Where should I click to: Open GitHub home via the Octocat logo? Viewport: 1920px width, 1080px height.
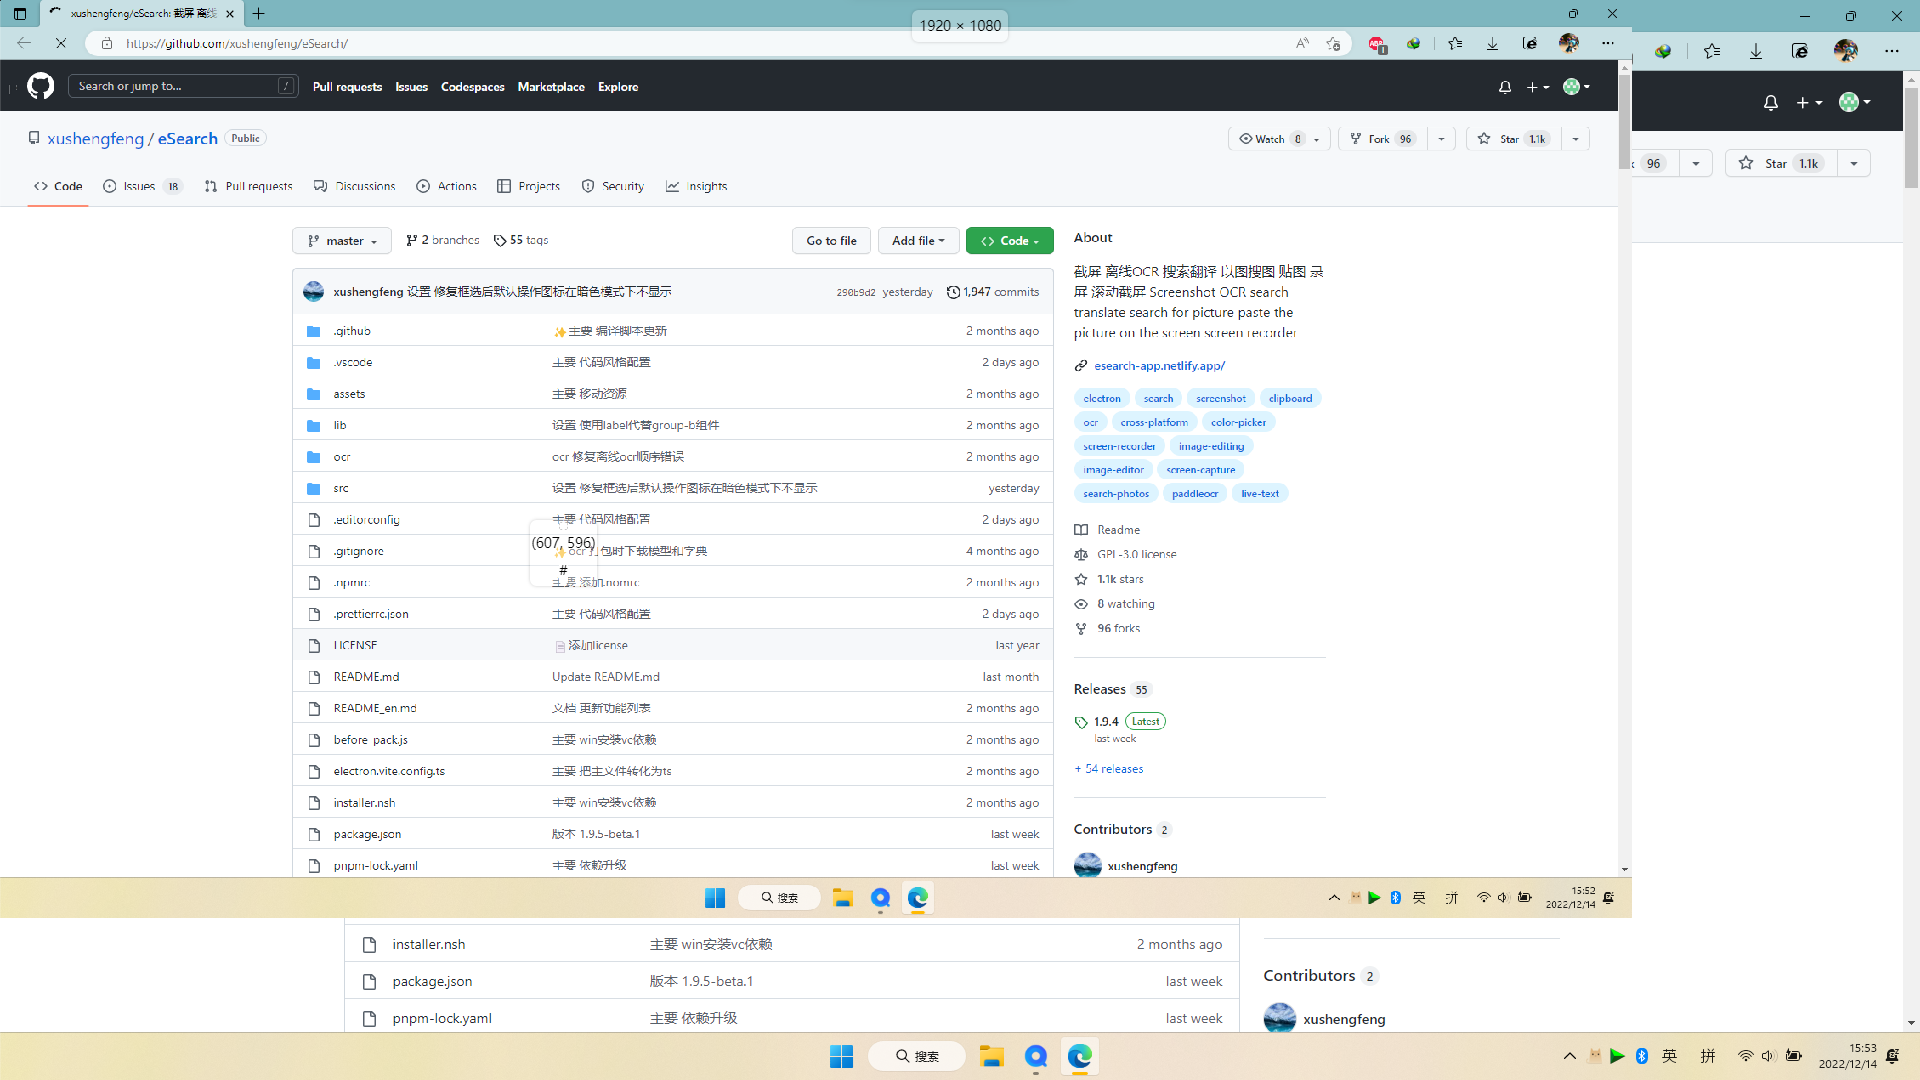(x=40, y=86)
